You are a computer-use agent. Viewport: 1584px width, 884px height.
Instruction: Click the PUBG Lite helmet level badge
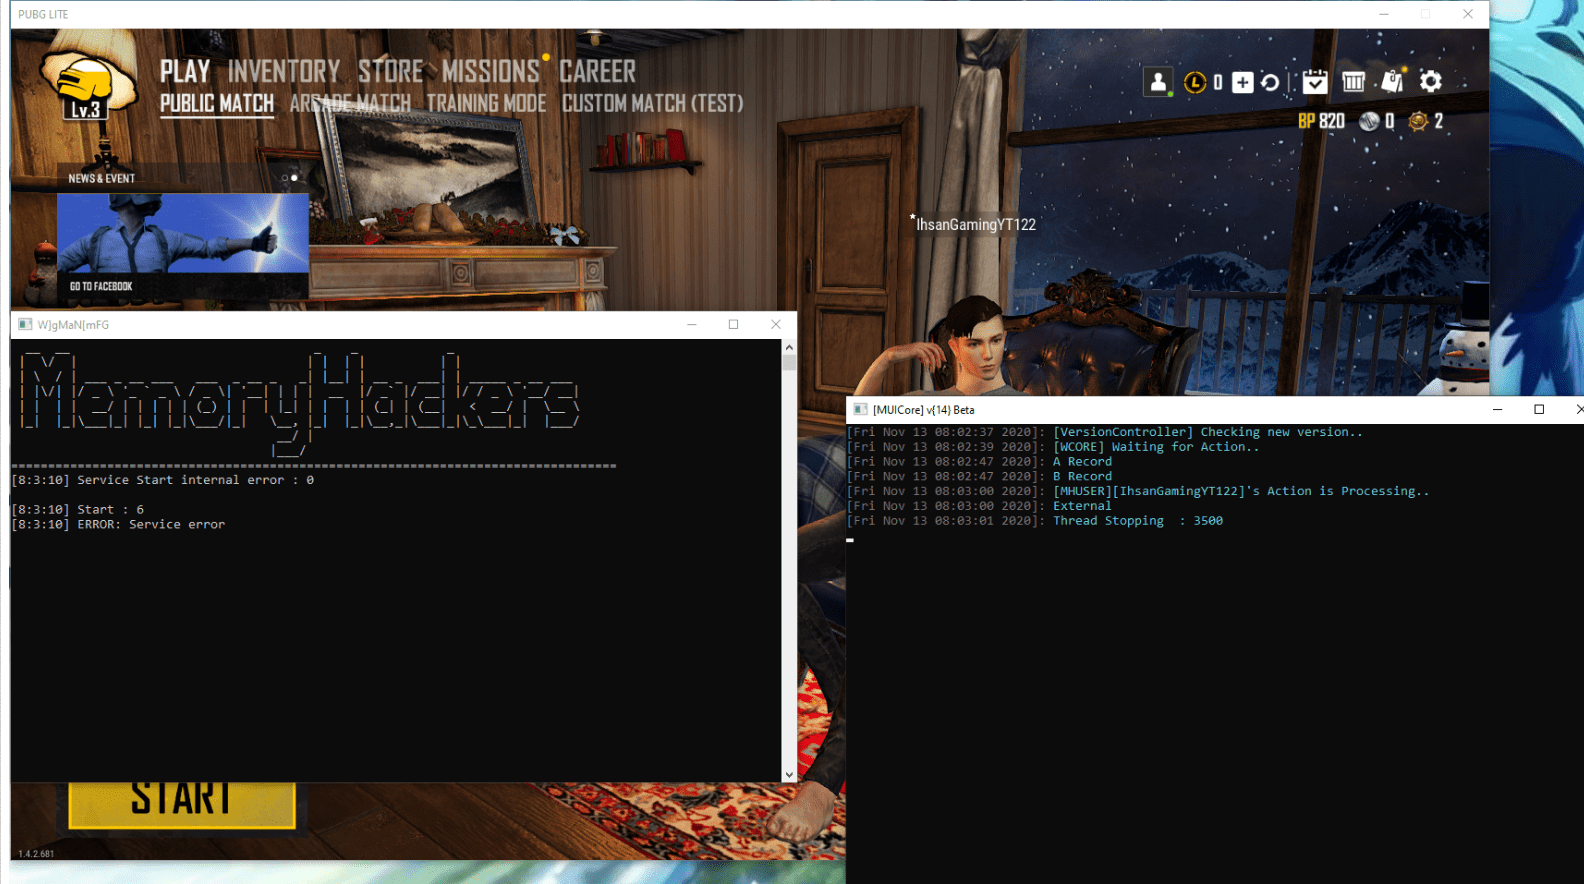[87, 87]
